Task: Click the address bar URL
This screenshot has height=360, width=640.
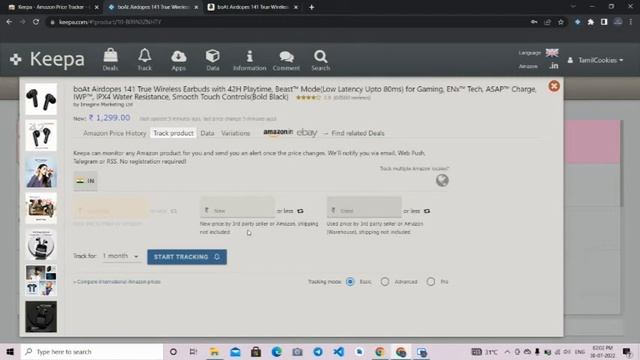Action: [110, 22]
